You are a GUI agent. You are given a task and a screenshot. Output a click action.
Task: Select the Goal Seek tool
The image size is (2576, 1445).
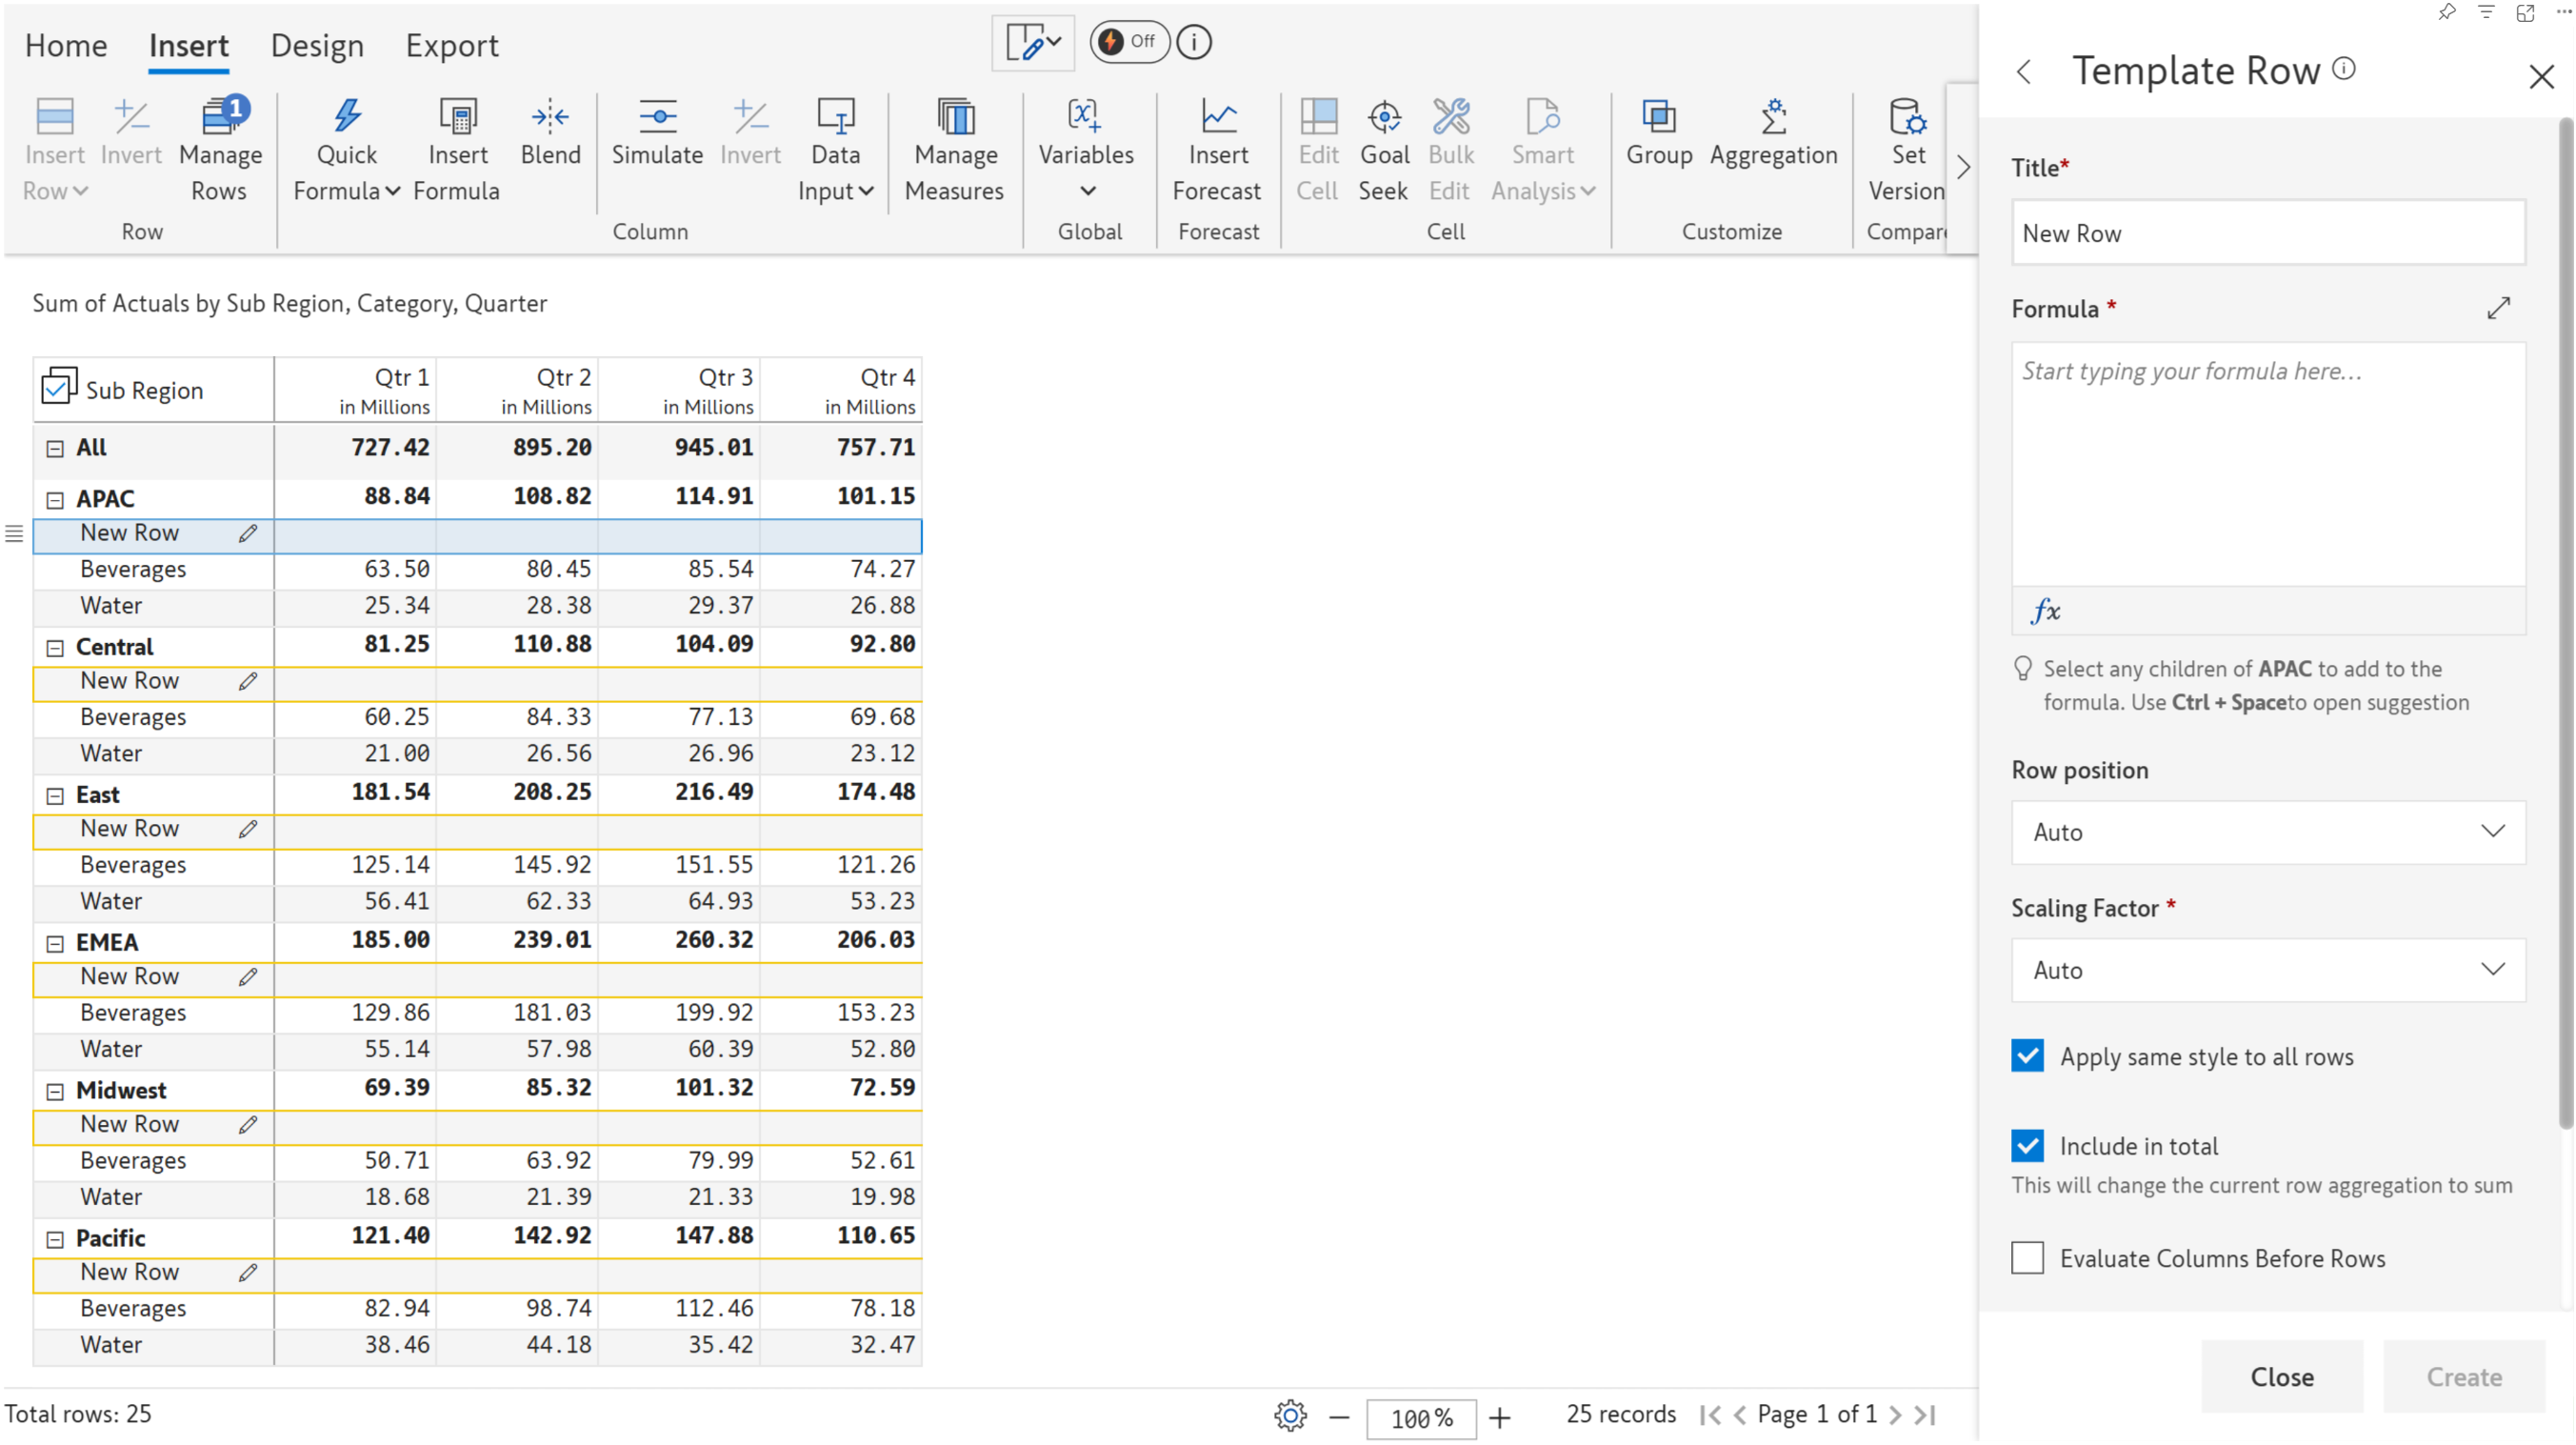[x=1383, y=148]
